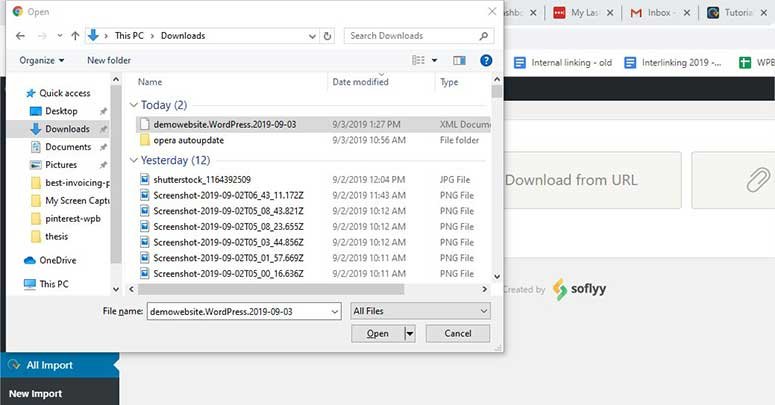Open the blue Help icon
Image resolution: width=775 pixels, height=405 pixels.
coord(486,60)
